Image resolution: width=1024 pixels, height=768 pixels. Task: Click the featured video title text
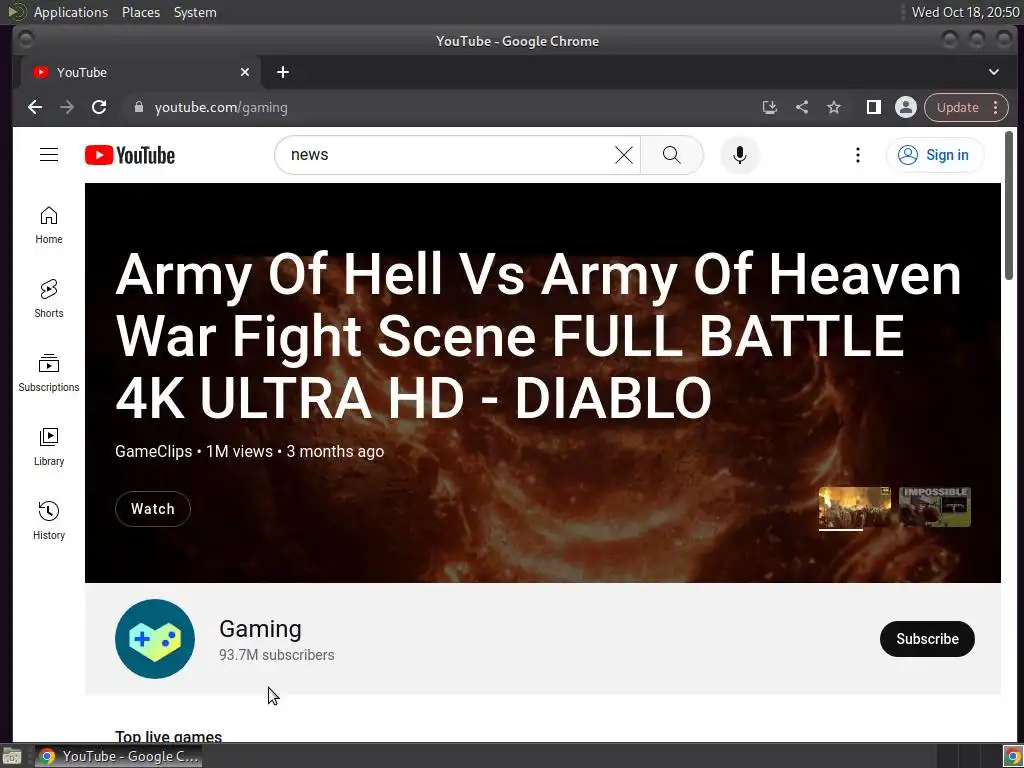click(538, 336)
